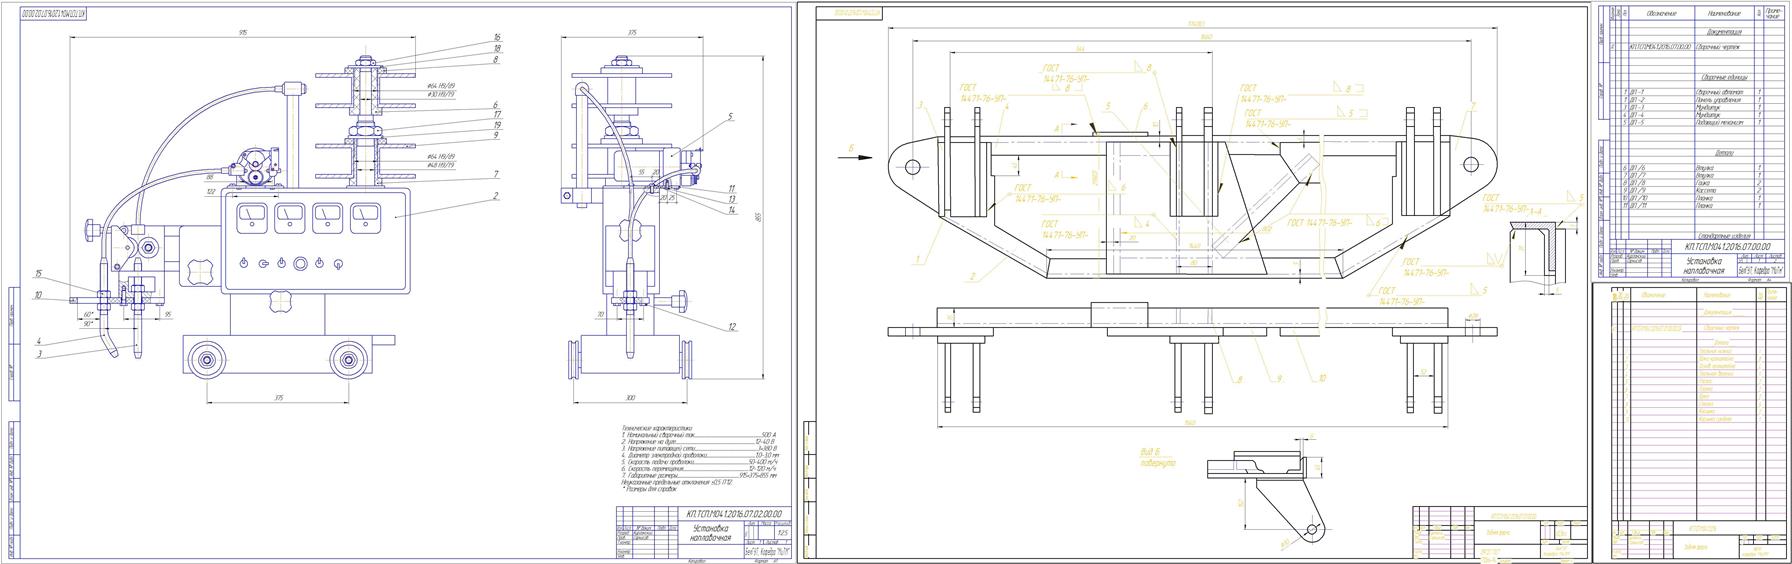Image resolution: width=1792 pixels, height=564 pixels.
Task: Select the '500 А' nominal current value
Action: pos(770,434)
